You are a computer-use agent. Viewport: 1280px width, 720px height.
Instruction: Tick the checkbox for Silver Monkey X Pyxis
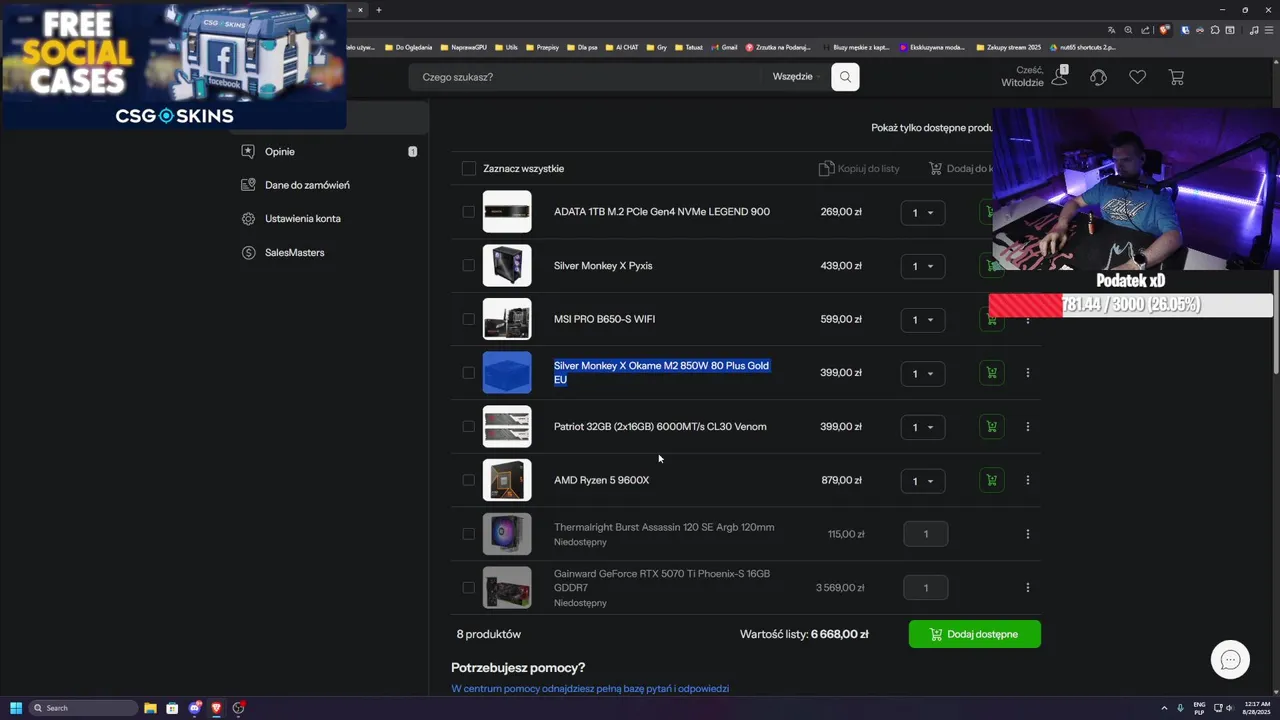(x=469, y=265)
